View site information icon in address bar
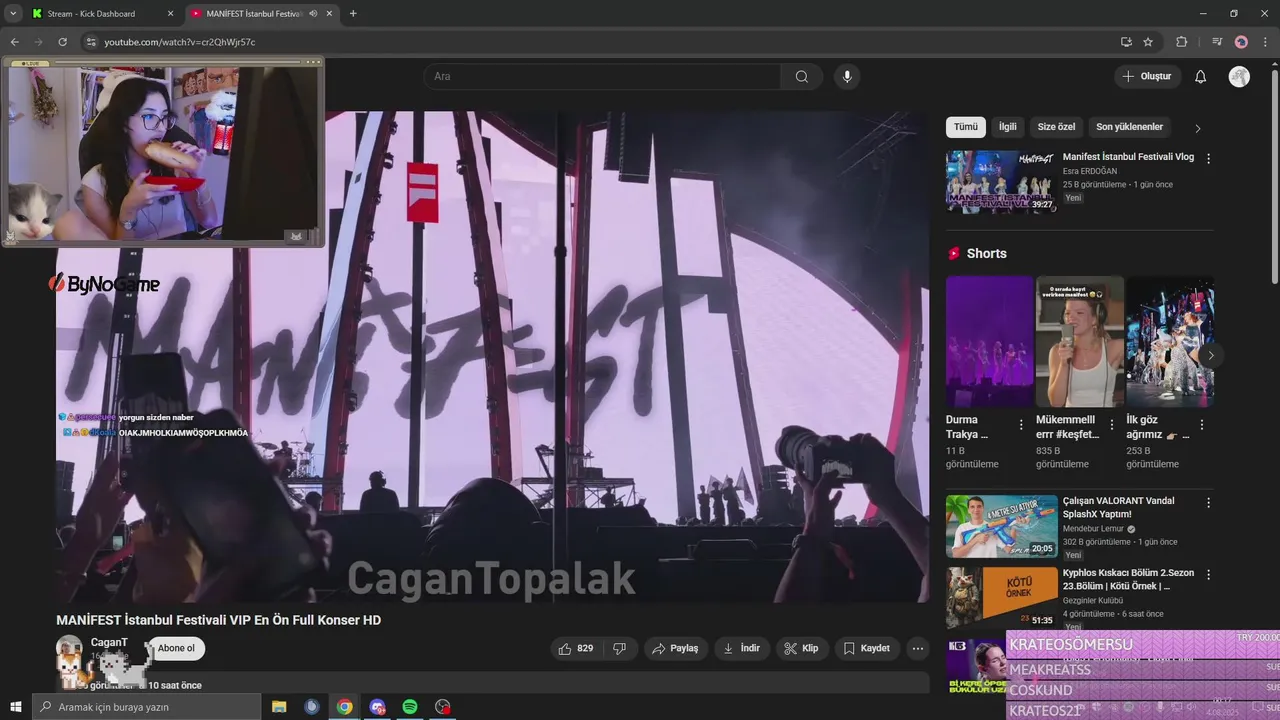 (x=91, y=42)
